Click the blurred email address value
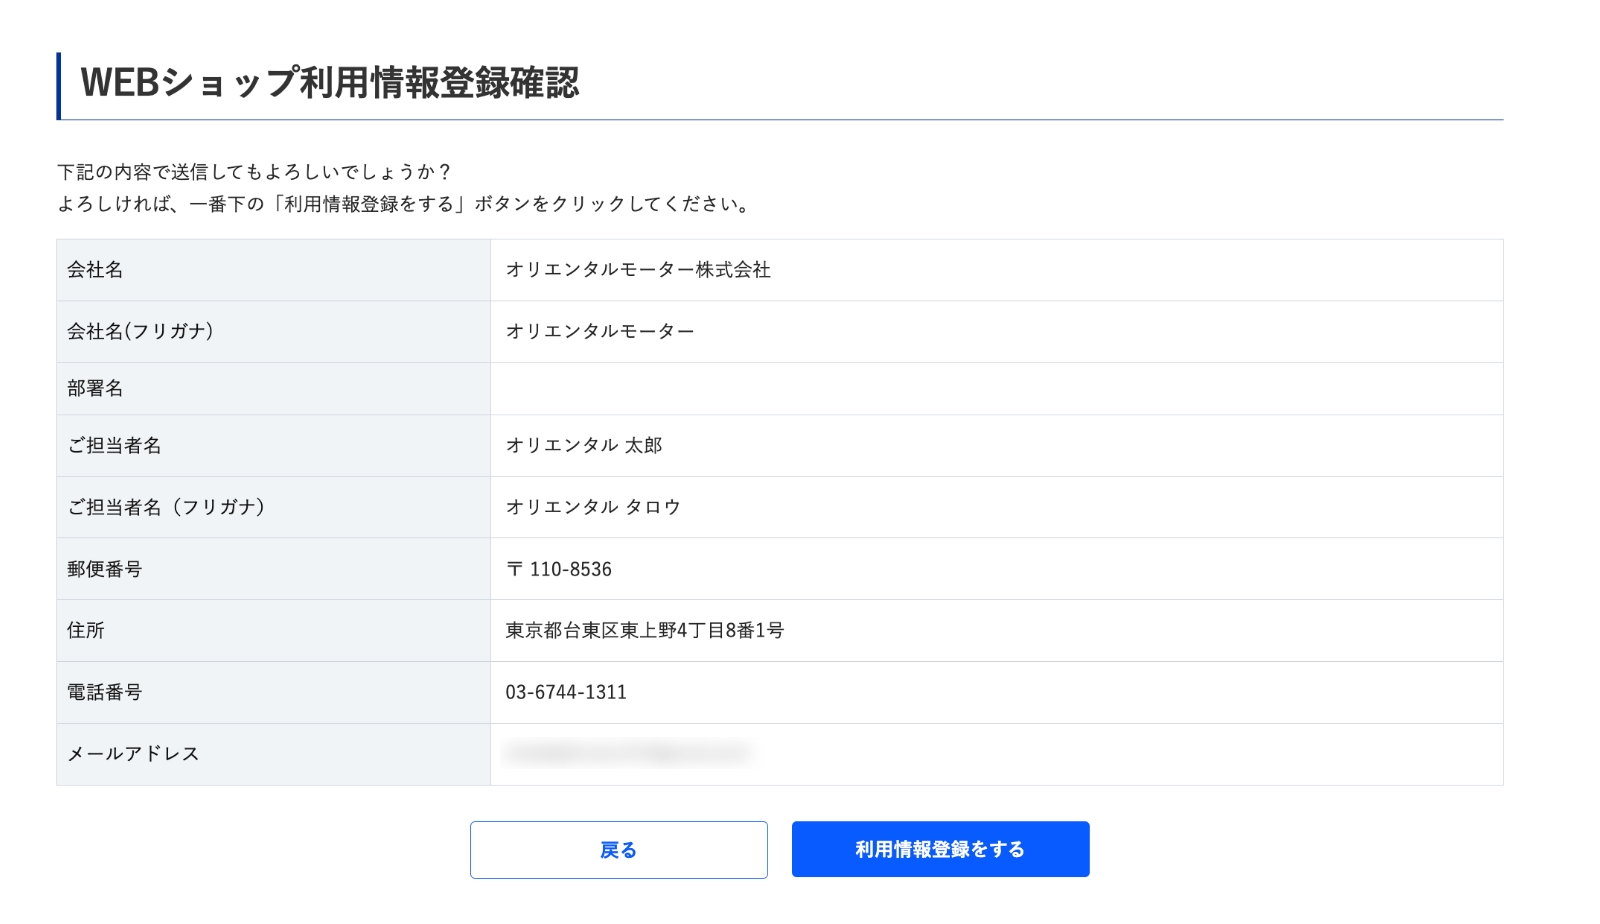This screenshot has height=924, width=1600. 628,753
